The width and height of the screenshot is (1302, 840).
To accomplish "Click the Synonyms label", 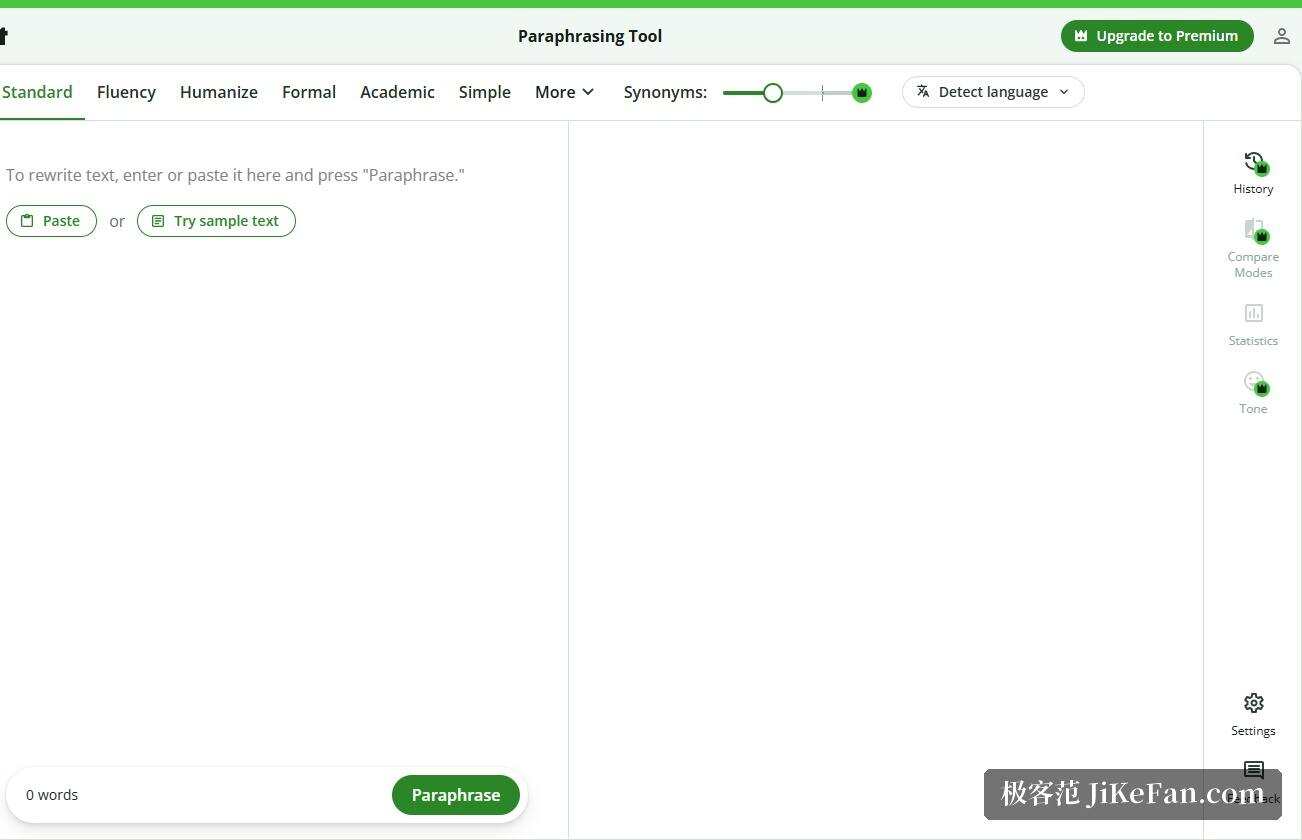I will (x=665, y=92).
